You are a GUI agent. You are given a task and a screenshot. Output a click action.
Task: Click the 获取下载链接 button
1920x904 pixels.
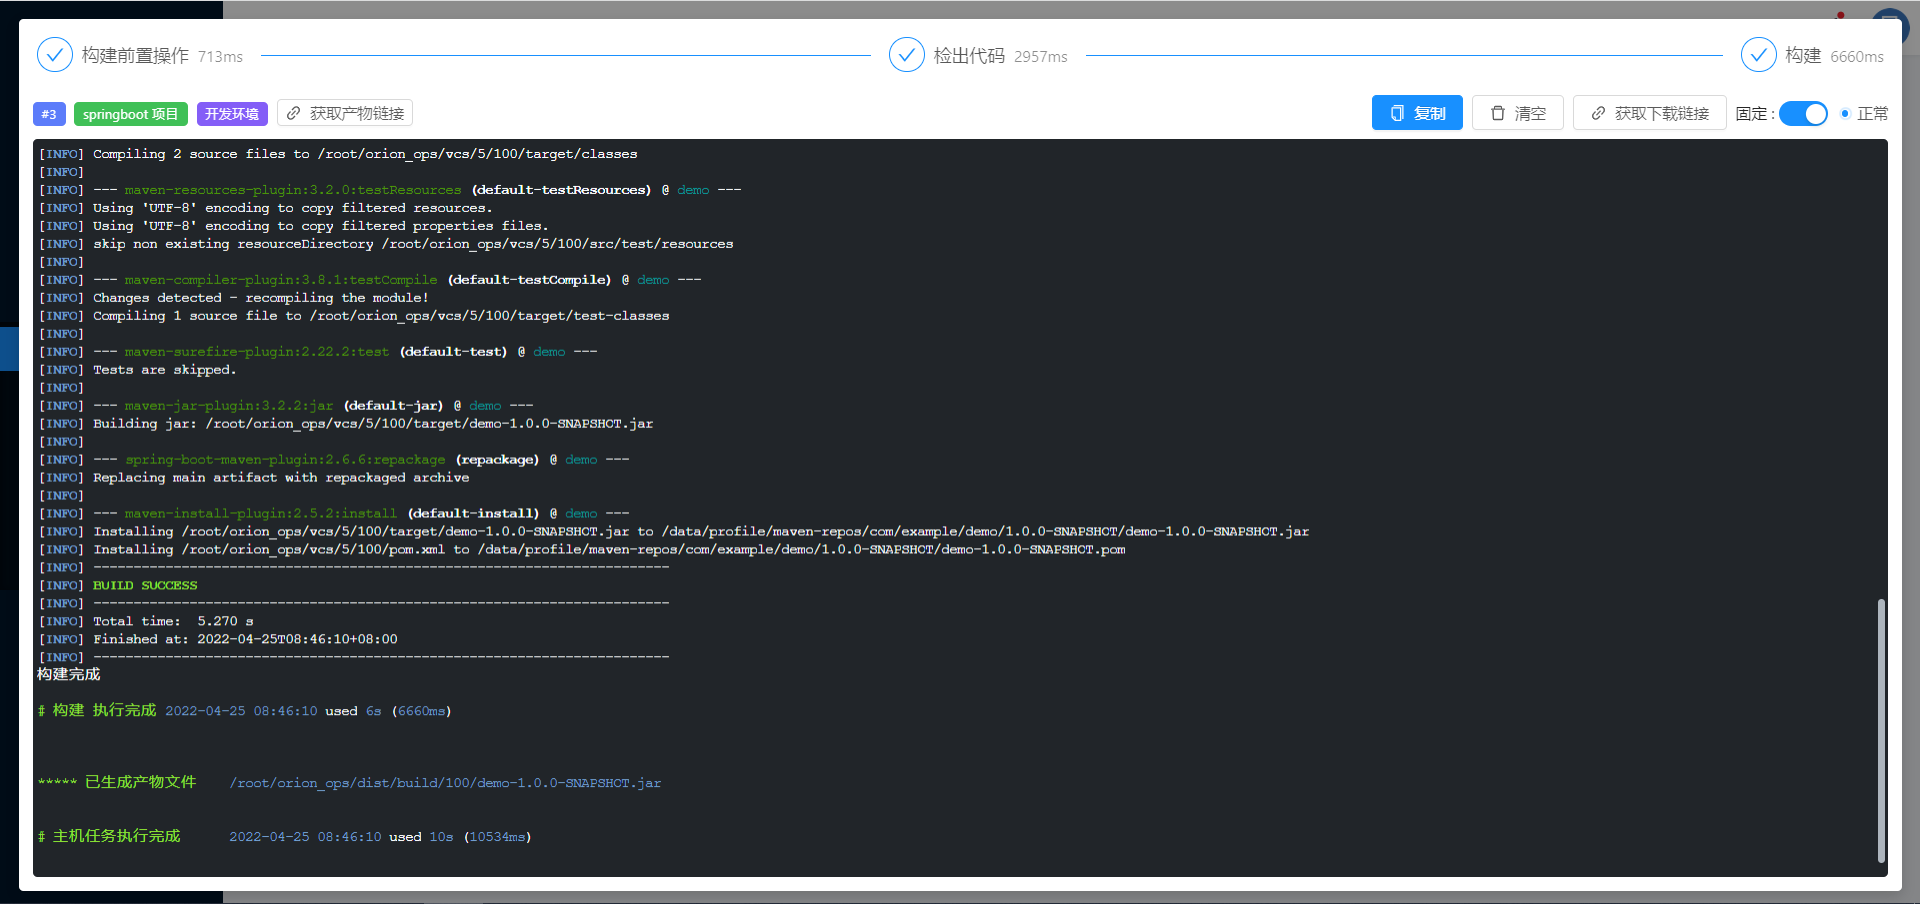tap(1650, 113)
